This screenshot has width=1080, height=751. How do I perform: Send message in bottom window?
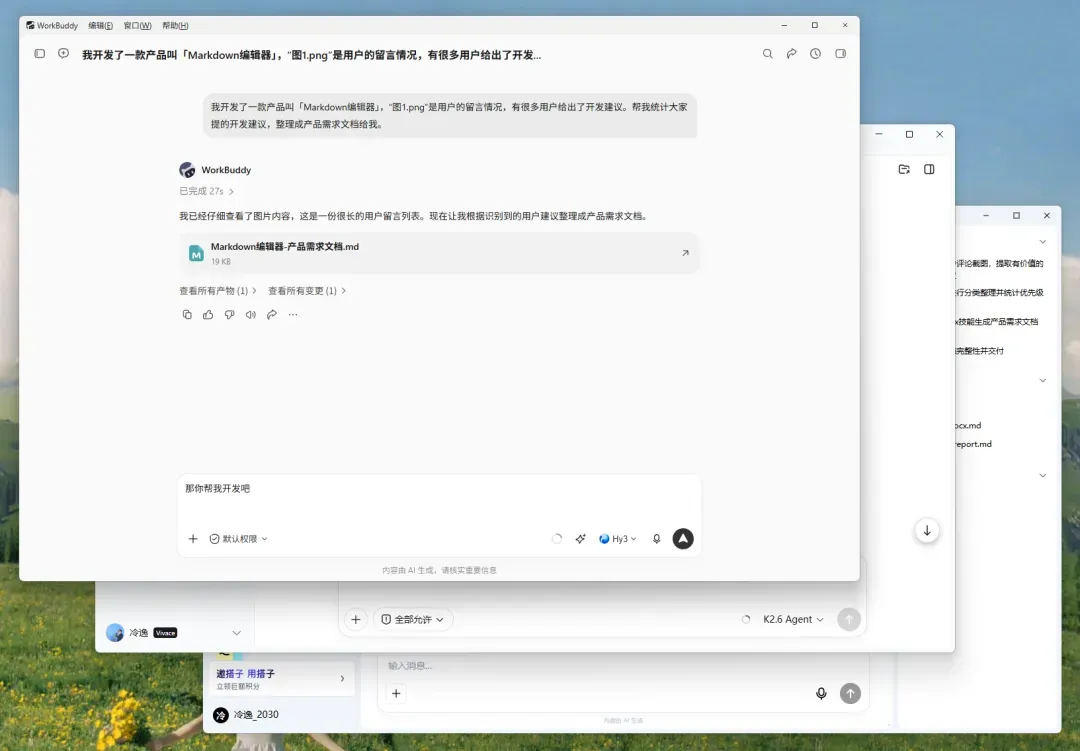click(850, 693)
